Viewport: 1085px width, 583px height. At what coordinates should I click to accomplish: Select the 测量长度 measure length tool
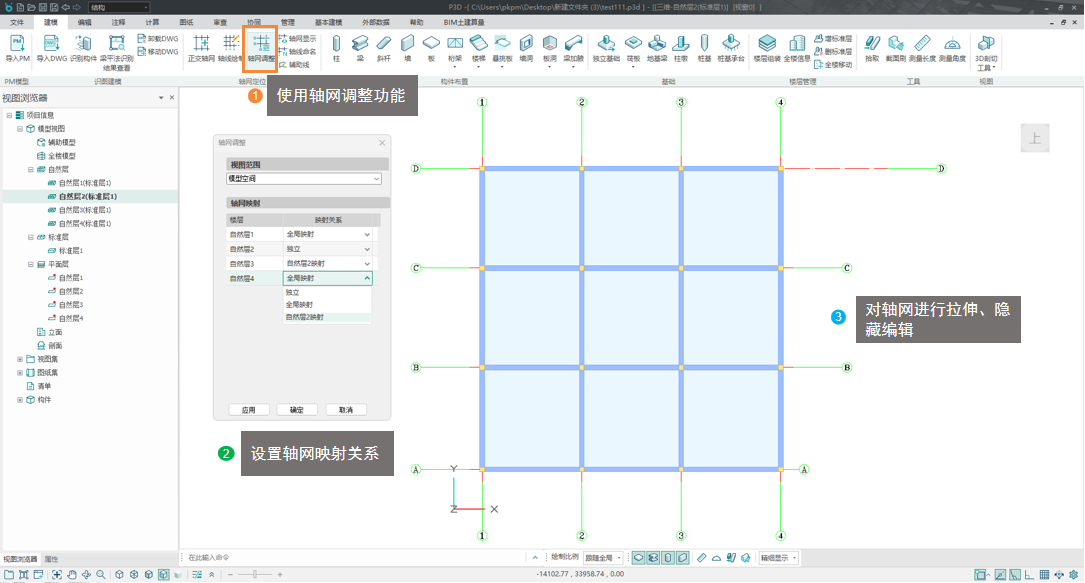(x=922, y=48)
